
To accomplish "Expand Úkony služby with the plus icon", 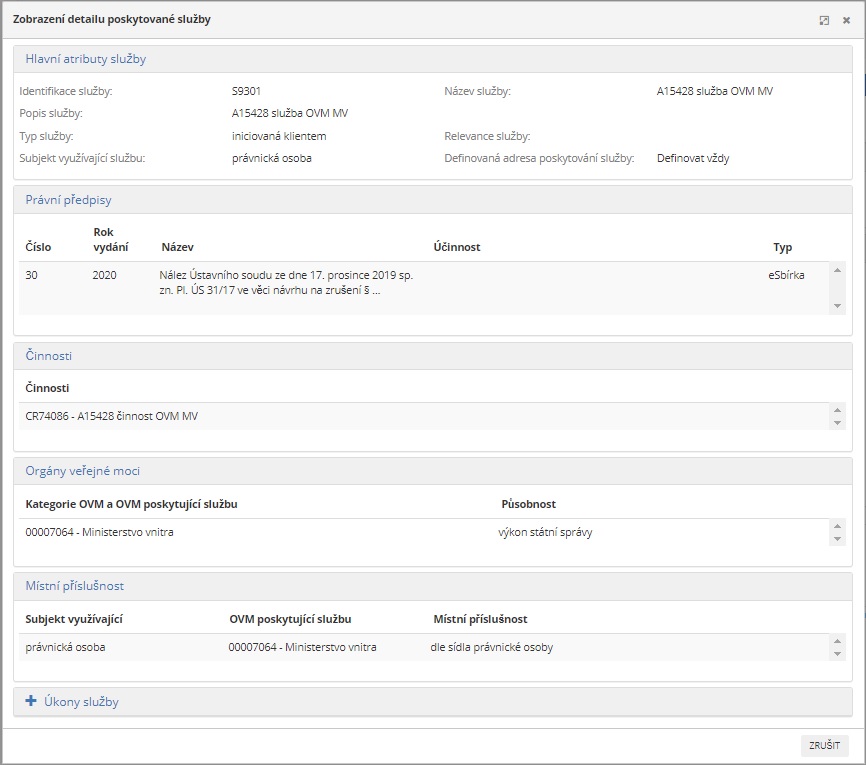I will coord(30,701).
